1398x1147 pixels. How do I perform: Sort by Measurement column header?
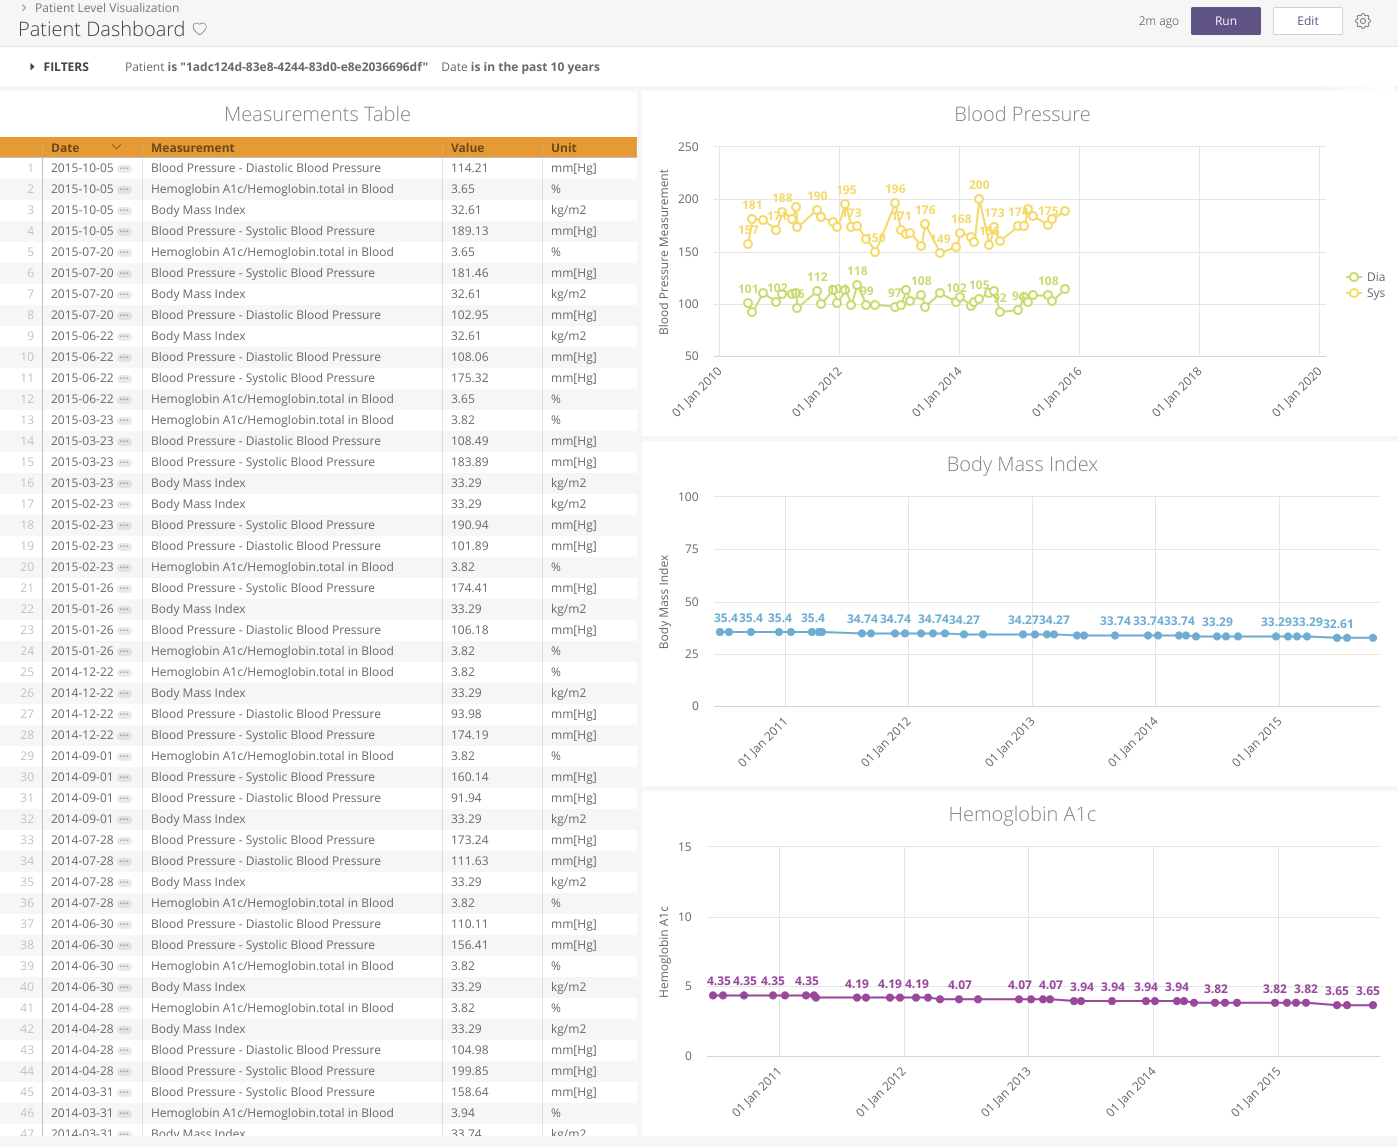tap(193, 148)
